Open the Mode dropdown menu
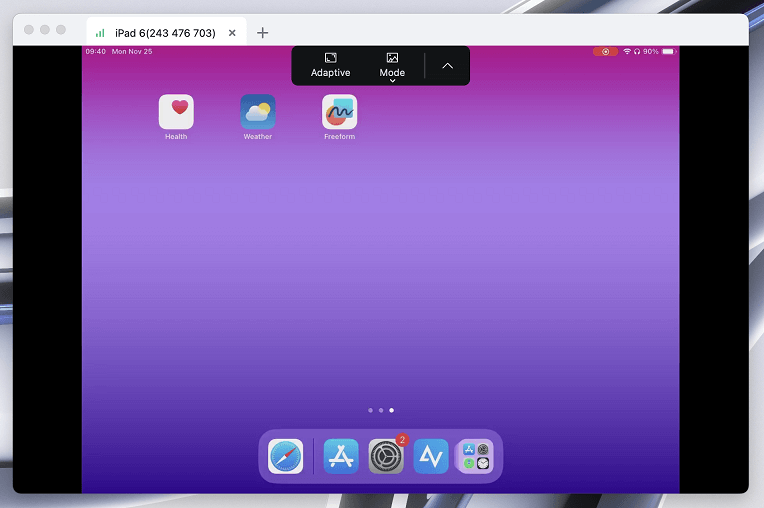This screenshot has width=764, height=508. click(392, 65)
